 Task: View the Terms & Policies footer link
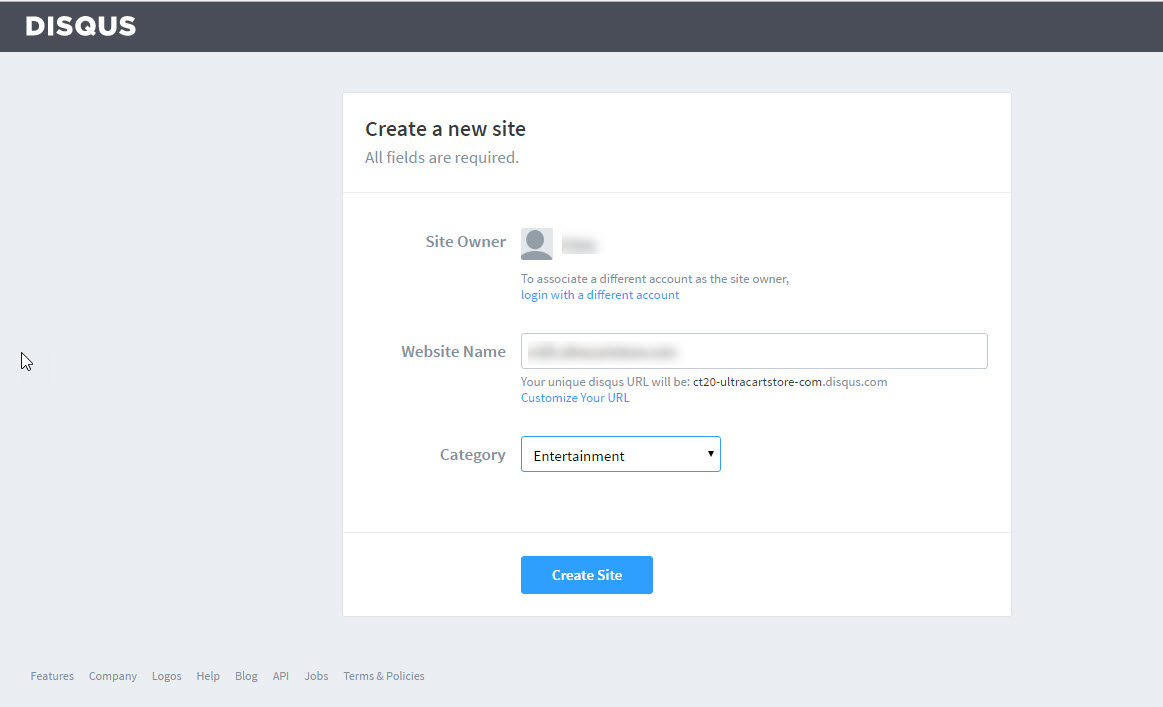383,676
